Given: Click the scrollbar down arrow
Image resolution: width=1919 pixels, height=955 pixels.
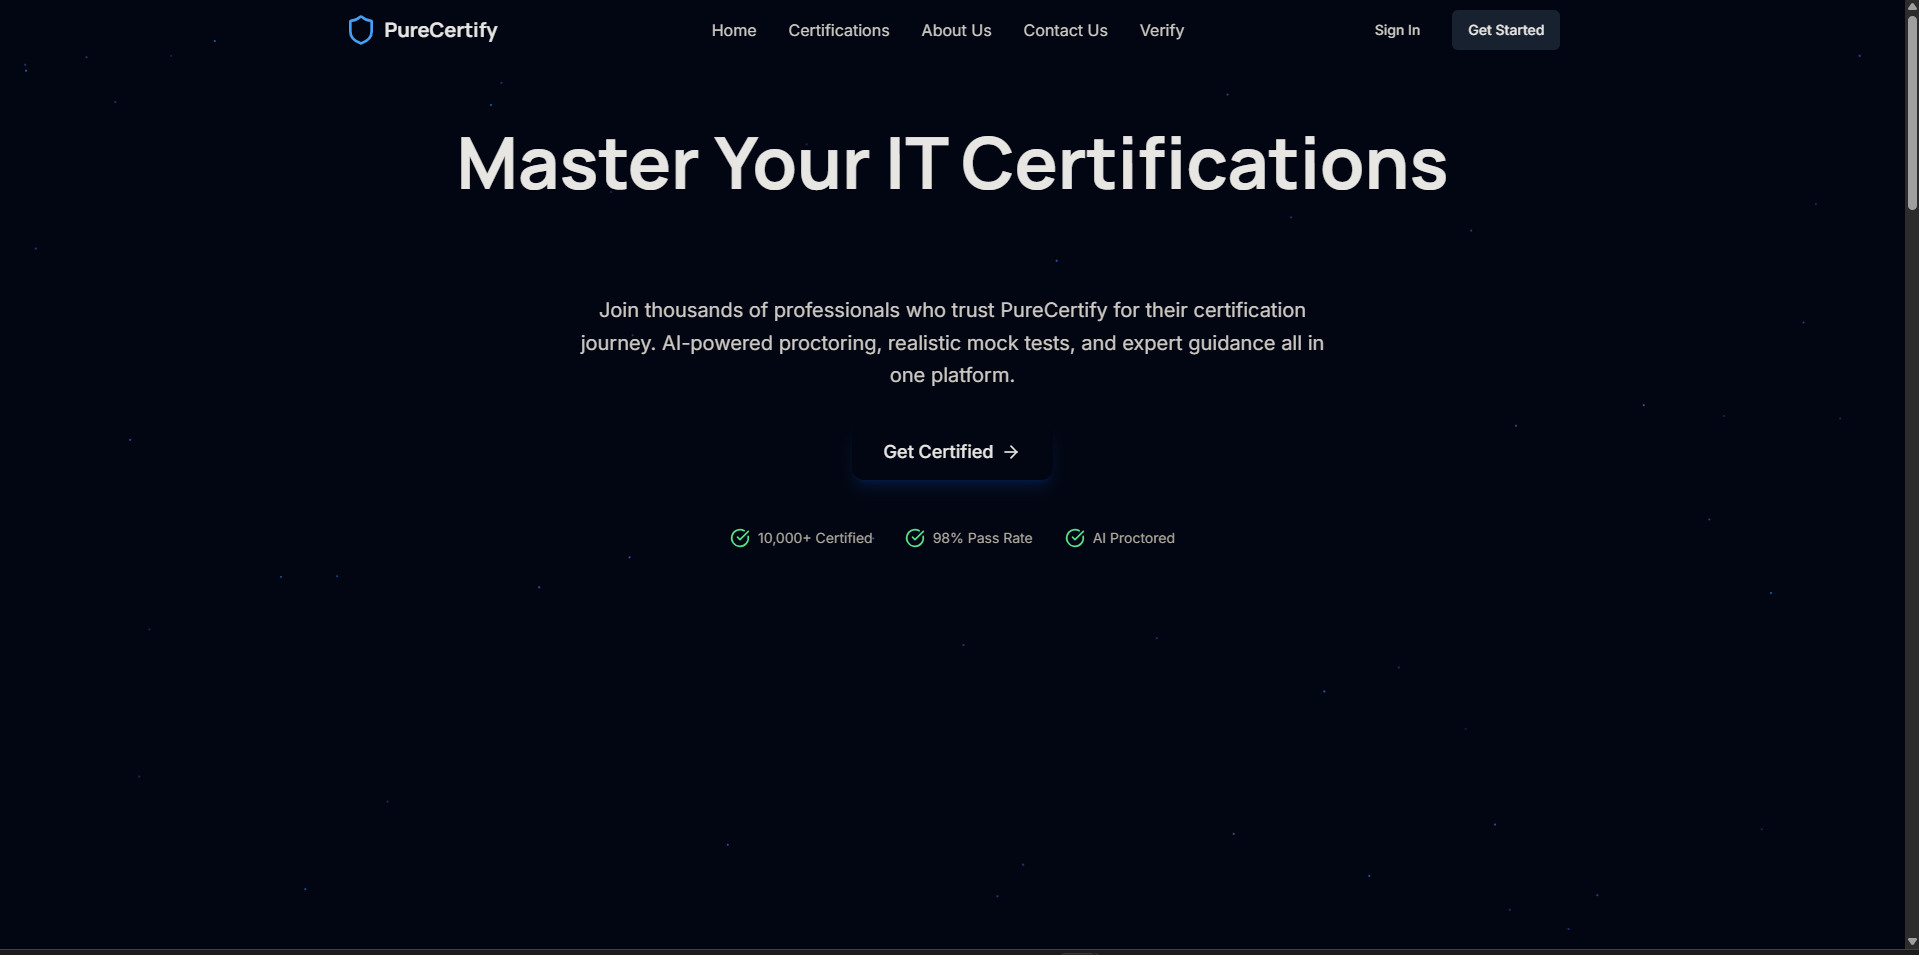Looking at the screenshot, I should [1912, 942].
